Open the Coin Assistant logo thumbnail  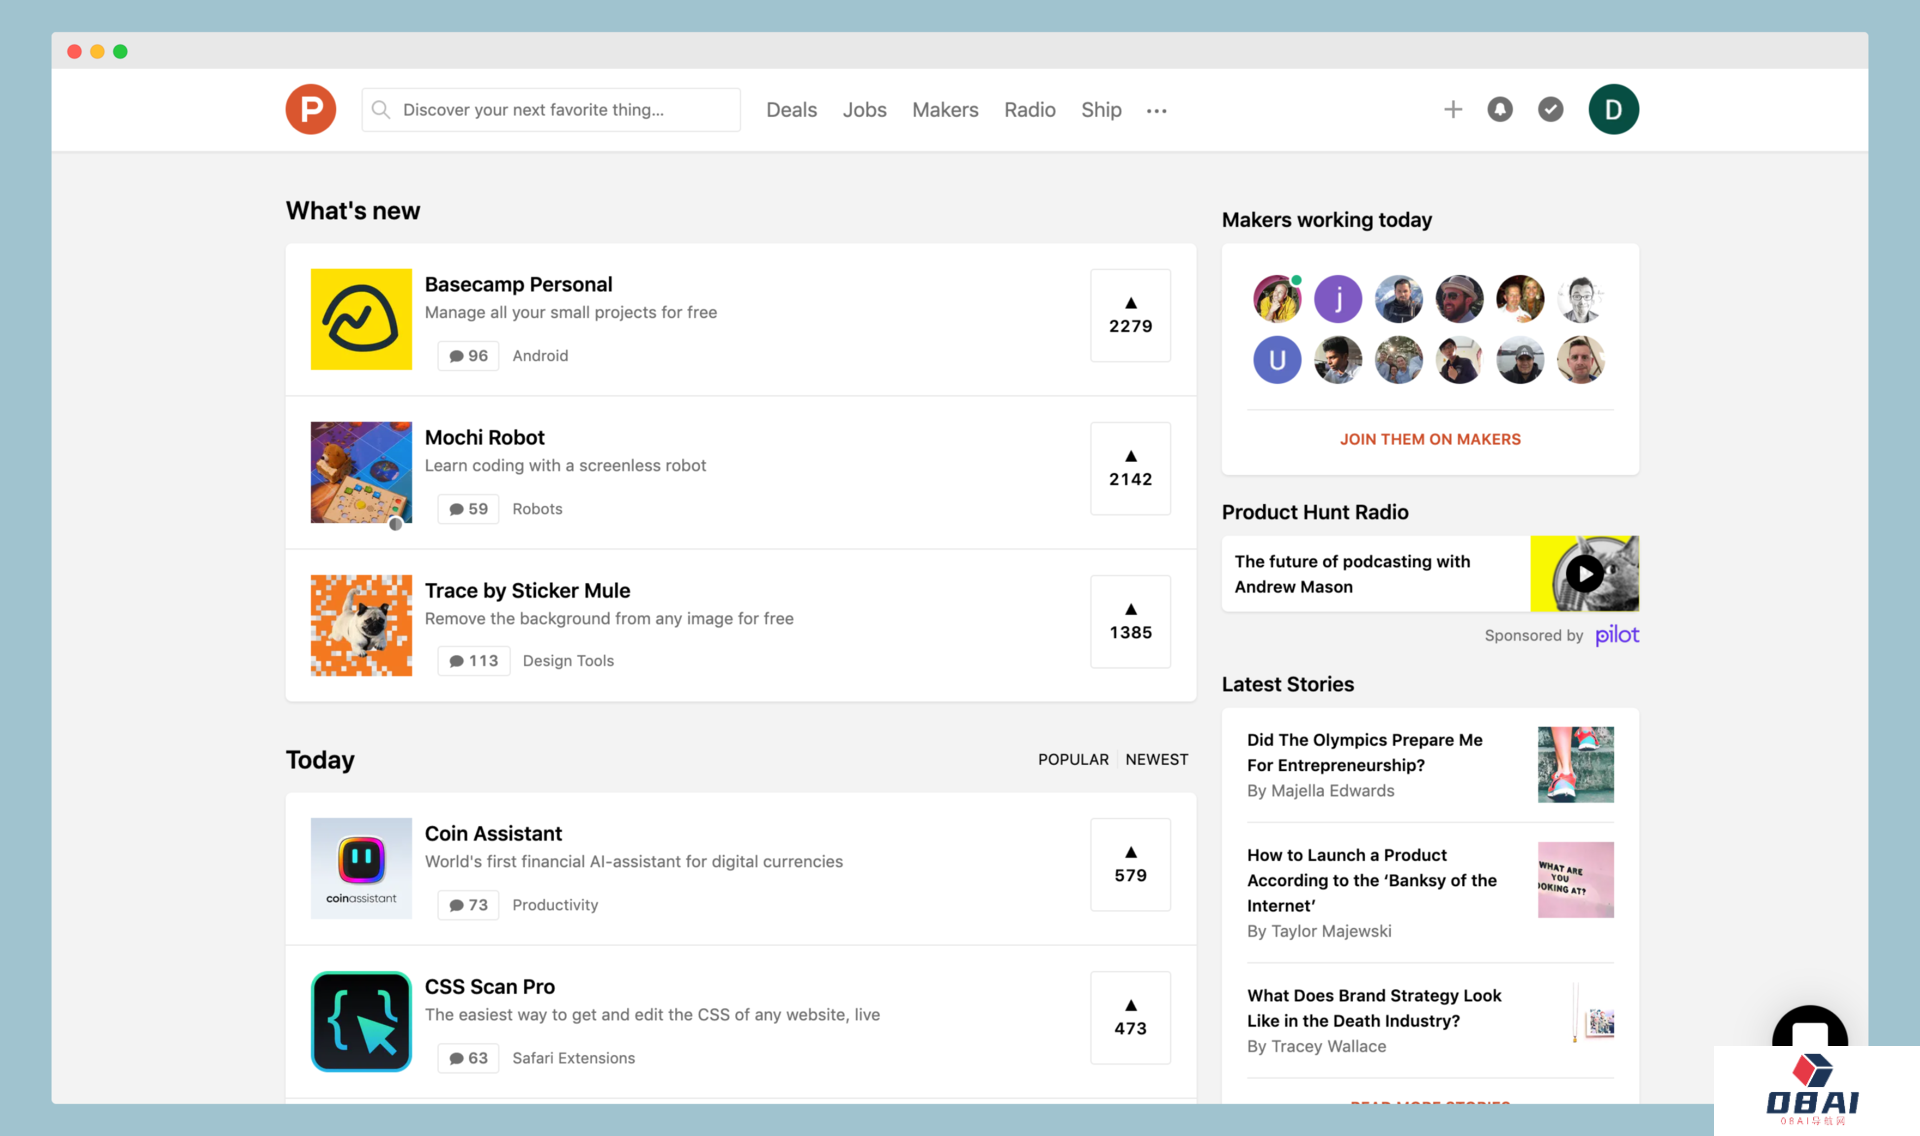pos(361,868)
